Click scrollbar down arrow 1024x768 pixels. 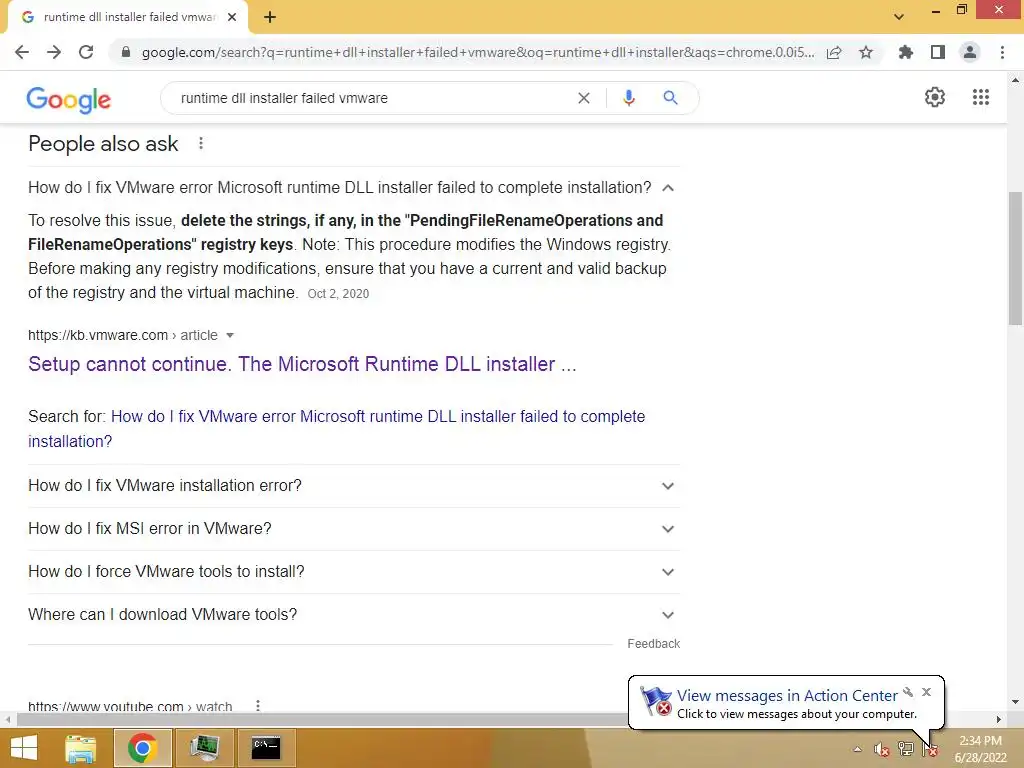[x=1015, y=702]
